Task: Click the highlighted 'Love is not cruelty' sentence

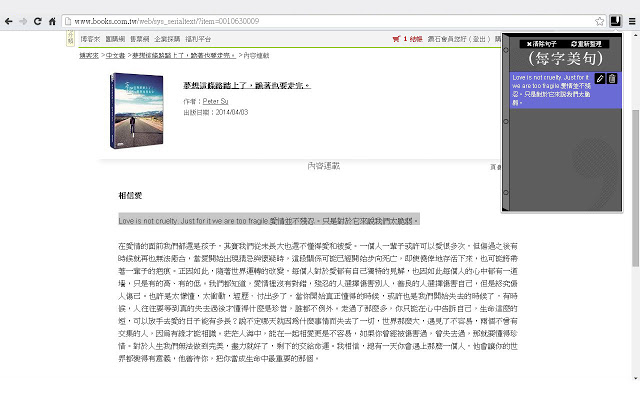Action: tap(269, 221)
